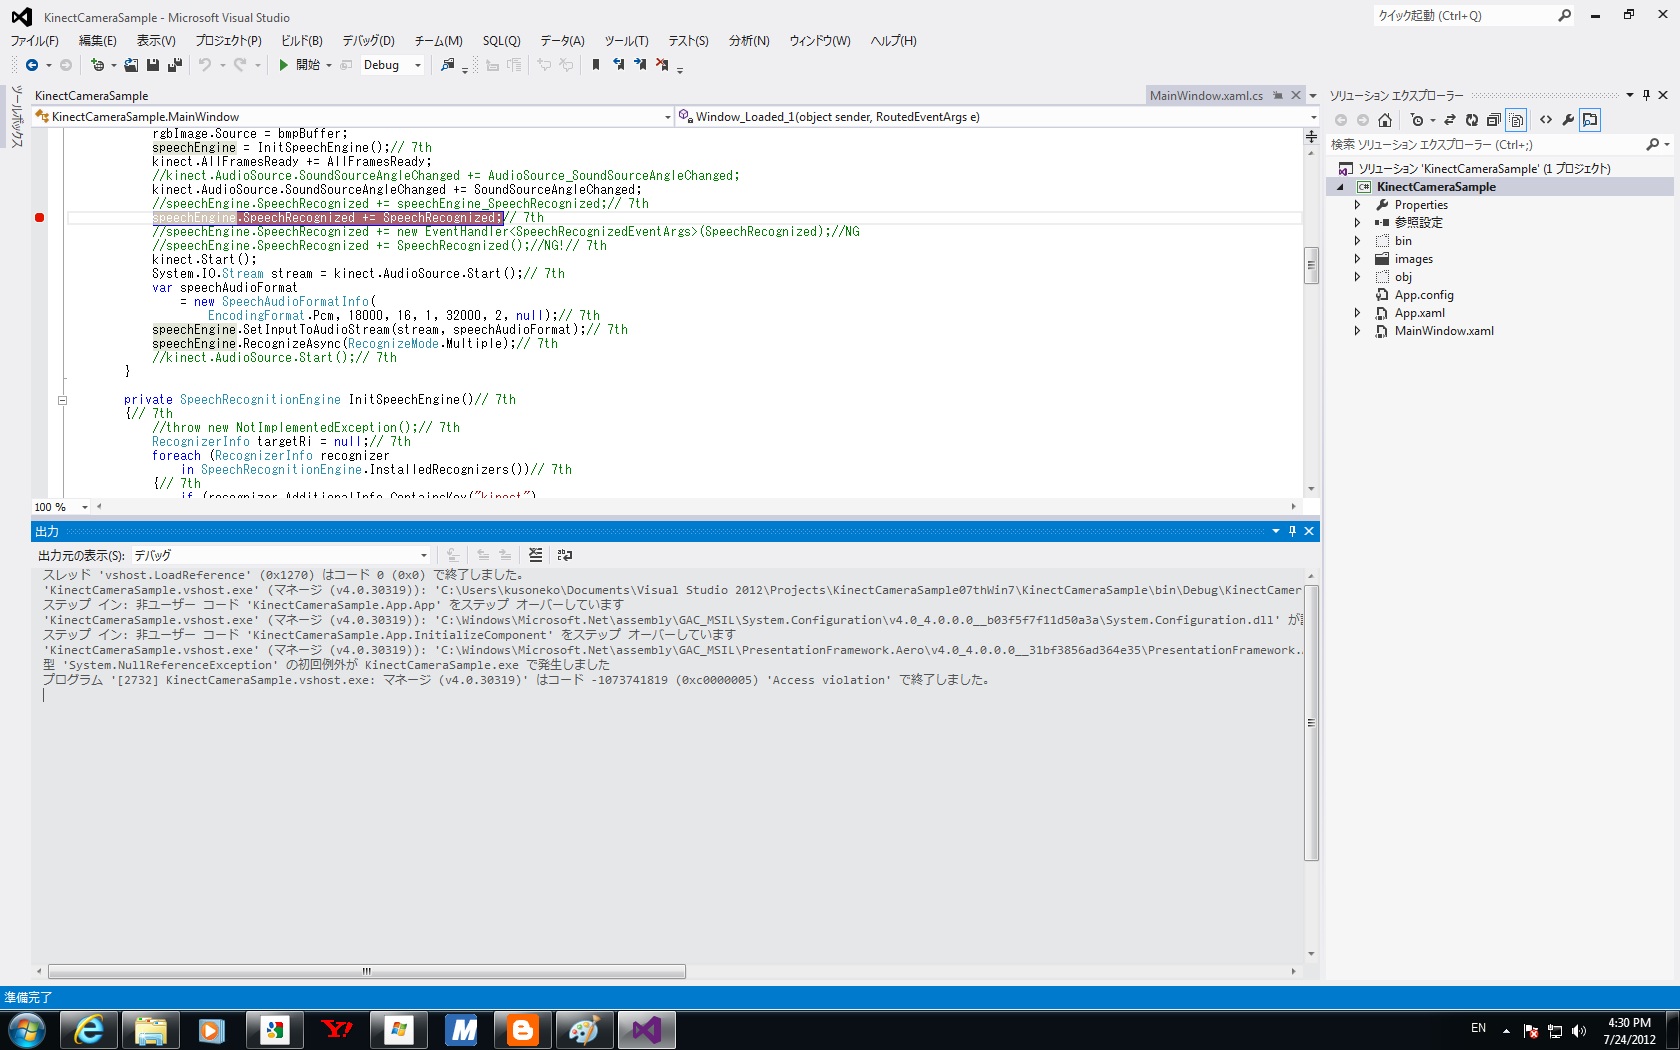Click the Home icon in Solution Explorer
This screenshot has height=1050, width=1680.
(1385, 120)
